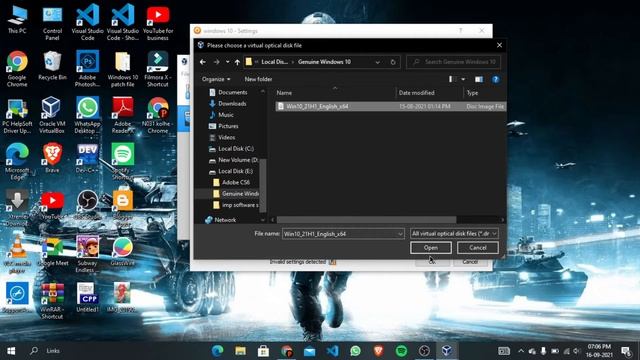Open Local Disk (C:) in navigation pane
The height and width of the screenshot is (360, 640).
pos(236,149)
